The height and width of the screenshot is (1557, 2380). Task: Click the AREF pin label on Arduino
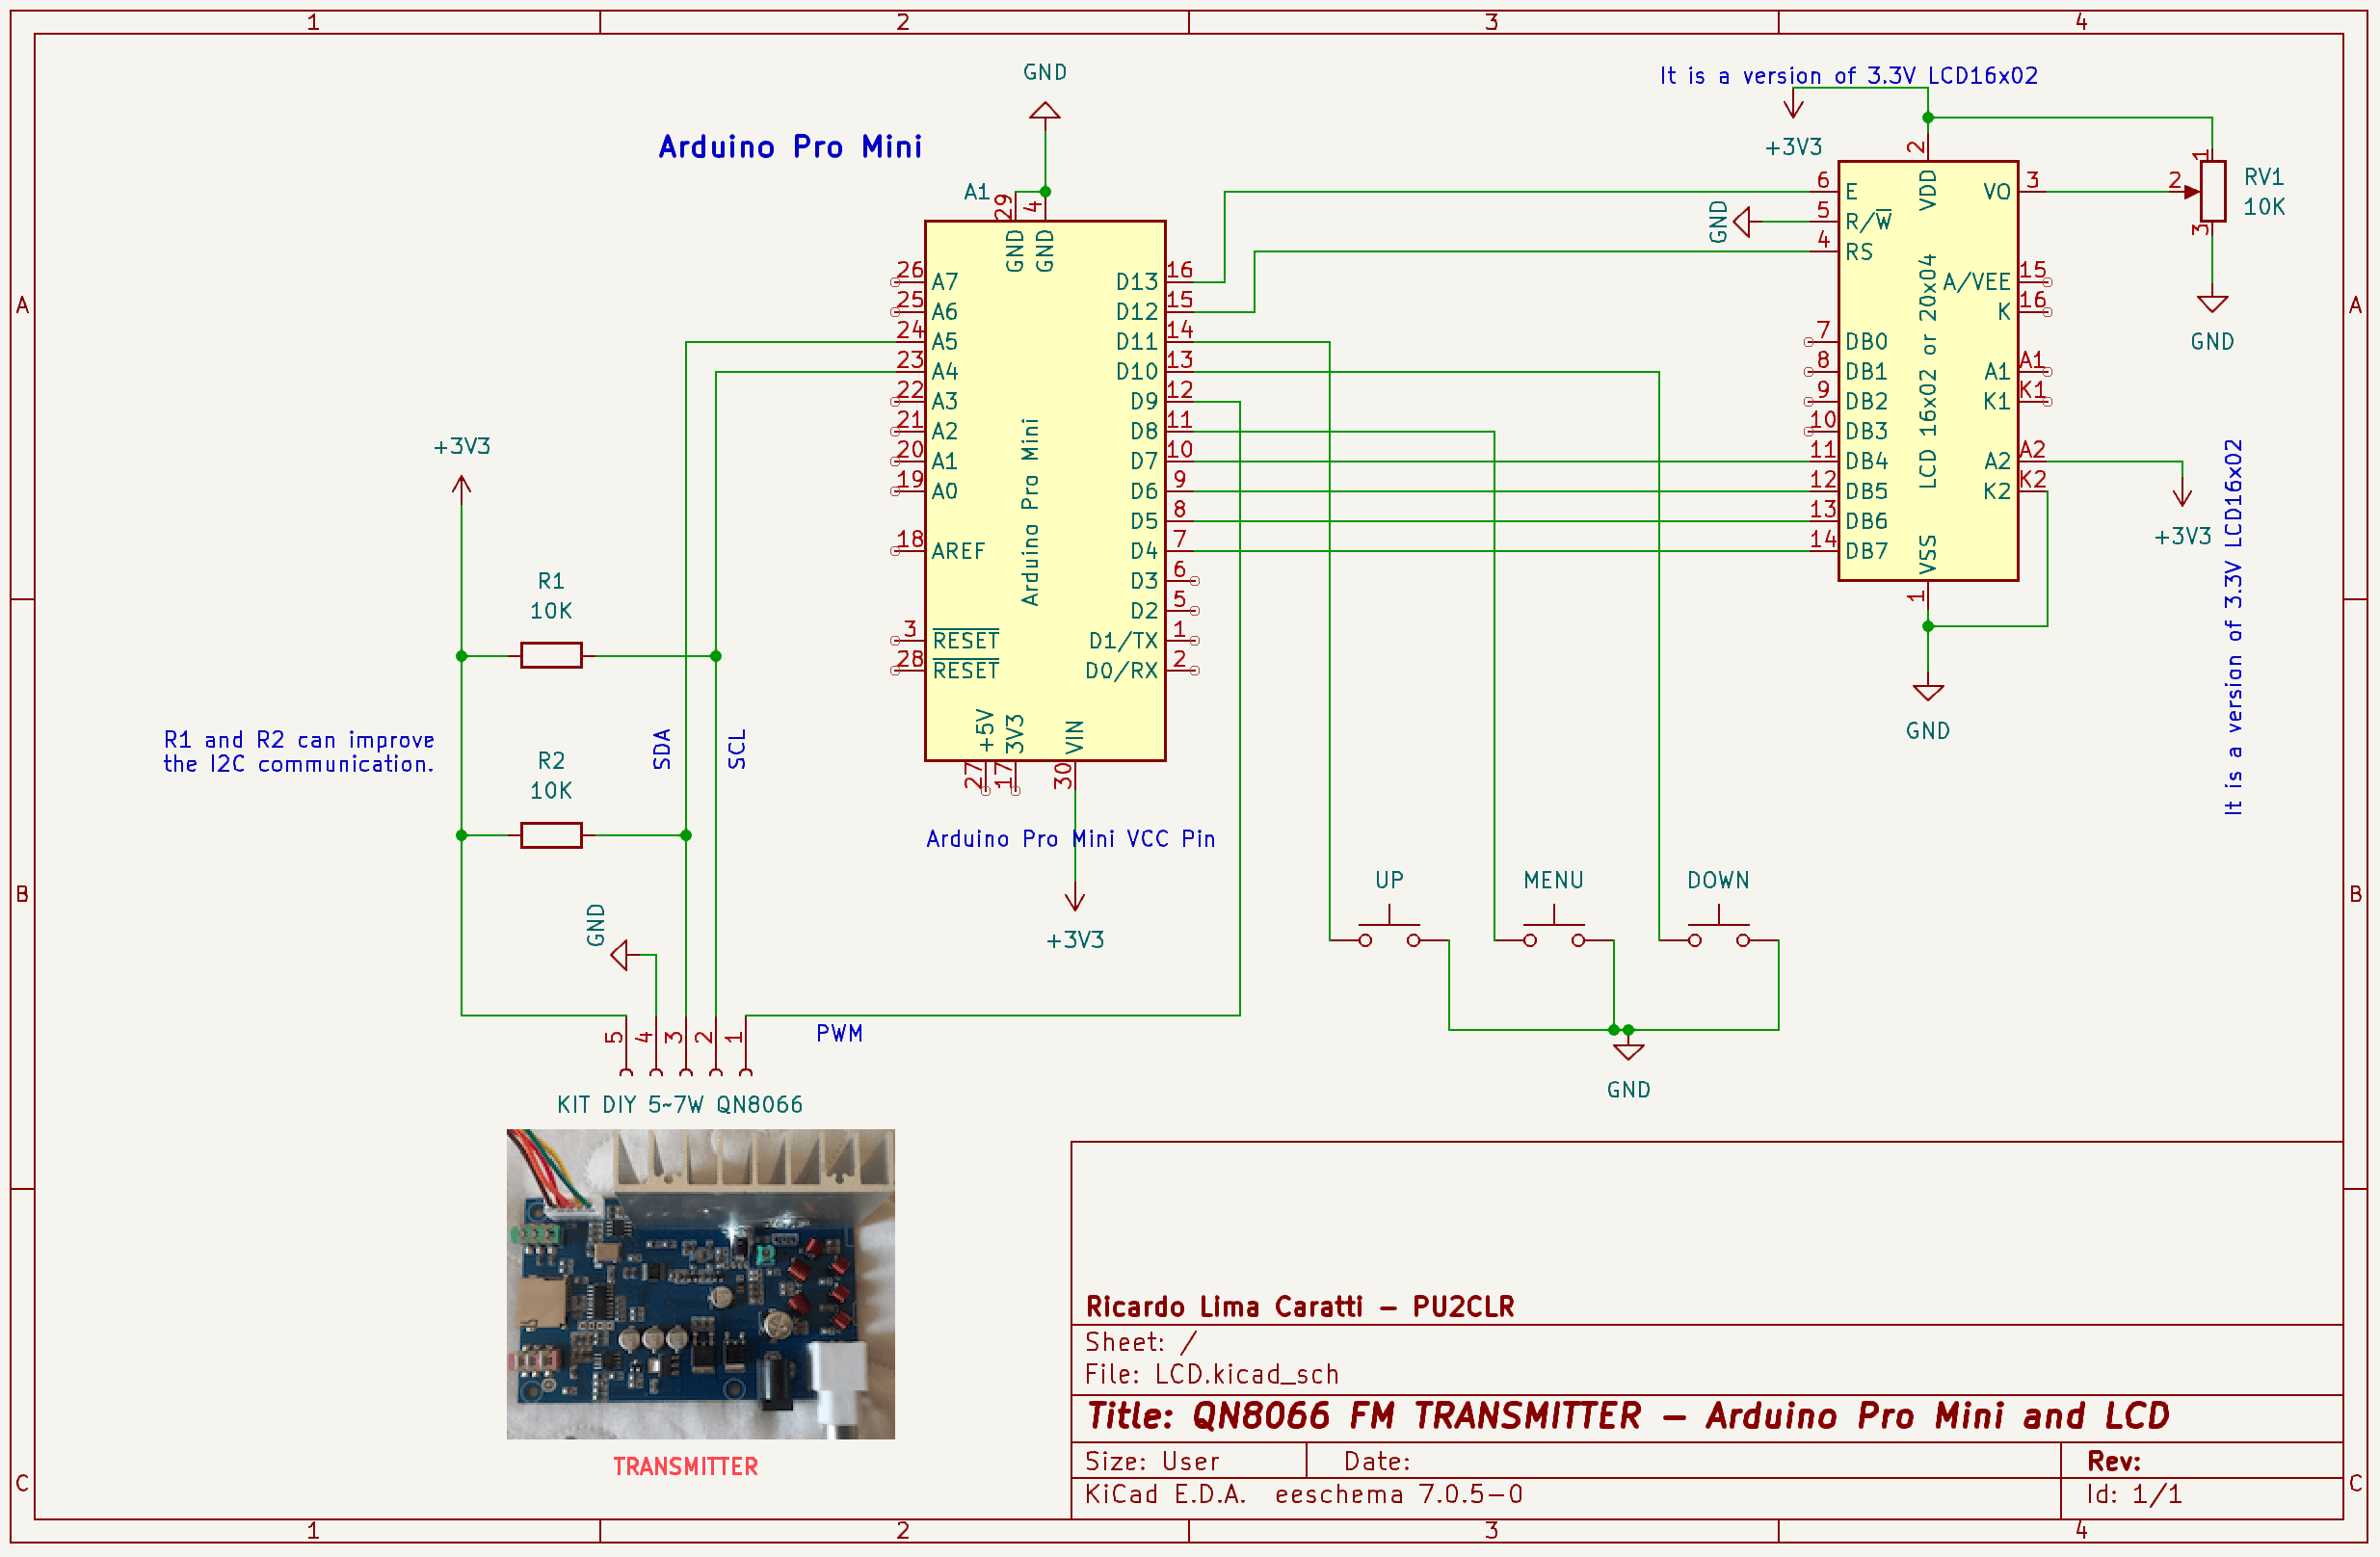[x=958, y=551]
